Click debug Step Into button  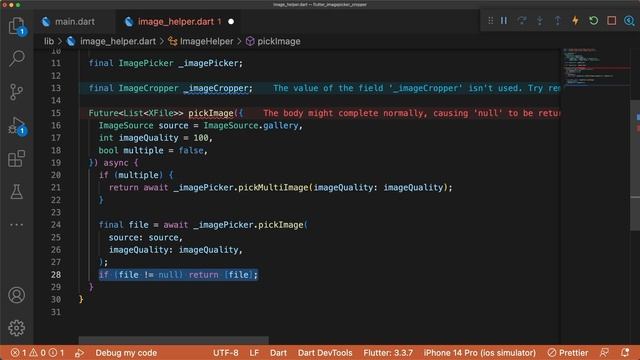540,20
